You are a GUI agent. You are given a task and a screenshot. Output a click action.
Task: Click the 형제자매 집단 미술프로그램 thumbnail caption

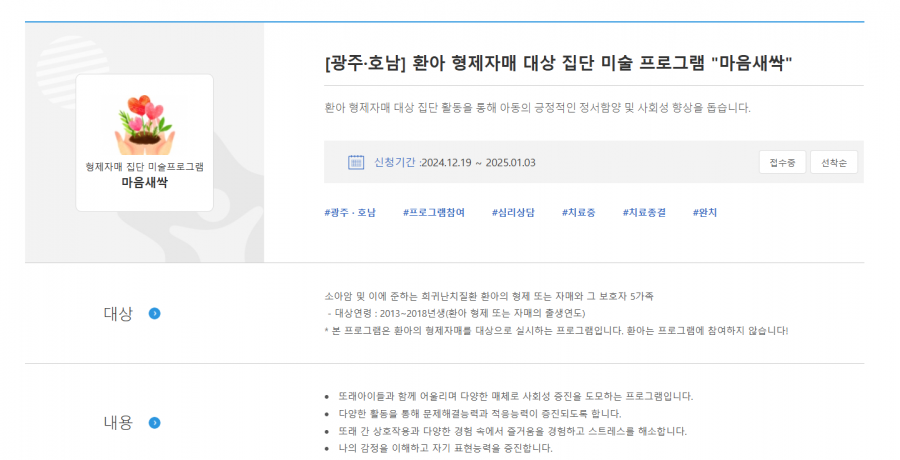tap(145, 167)
